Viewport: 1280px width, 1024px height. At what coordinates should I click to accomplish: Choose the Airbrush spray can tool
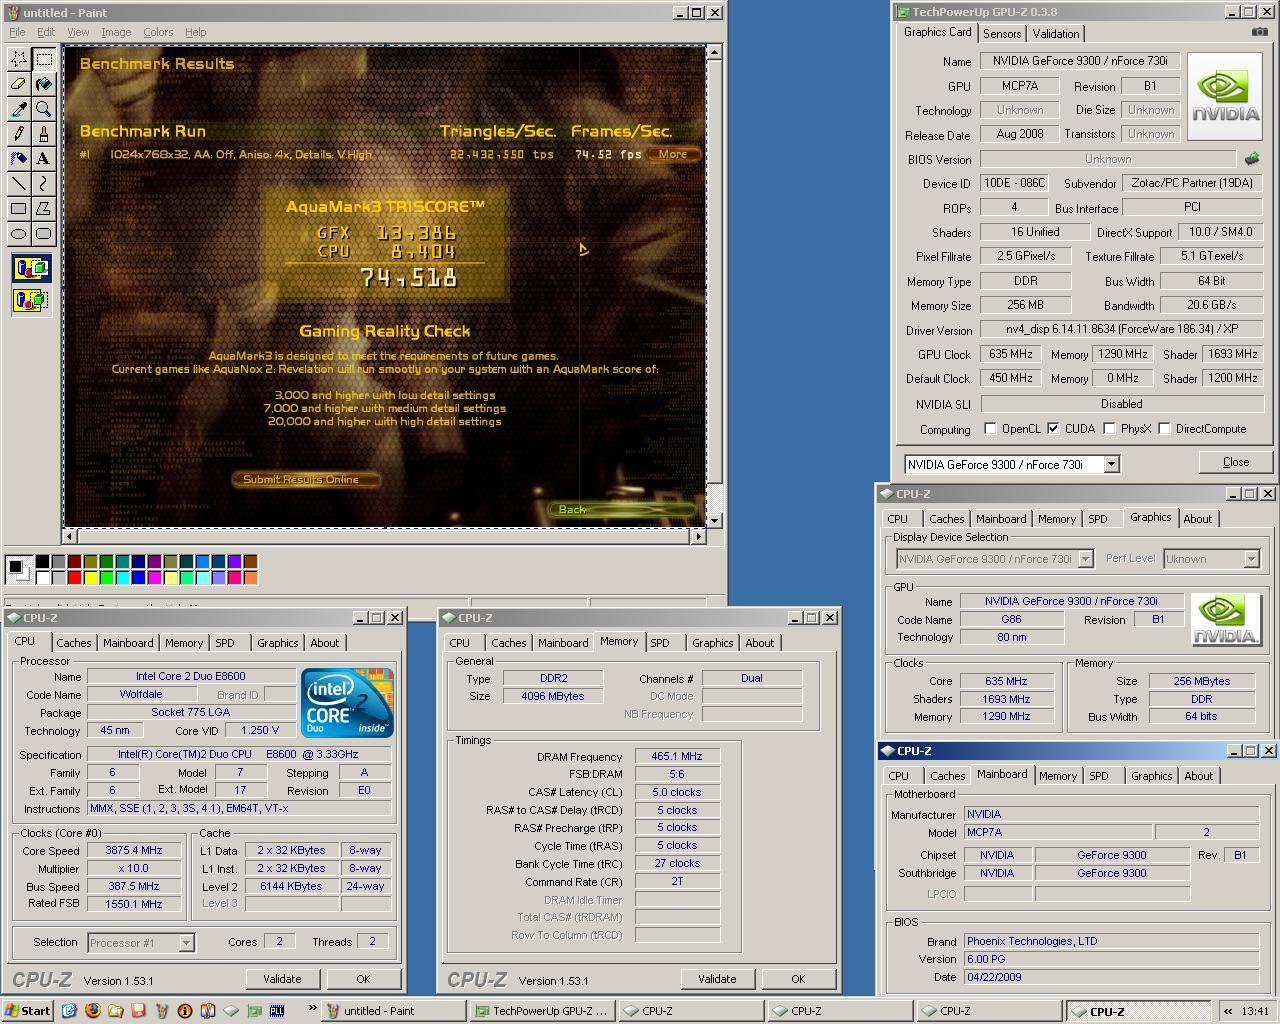(x=19, y=158)
